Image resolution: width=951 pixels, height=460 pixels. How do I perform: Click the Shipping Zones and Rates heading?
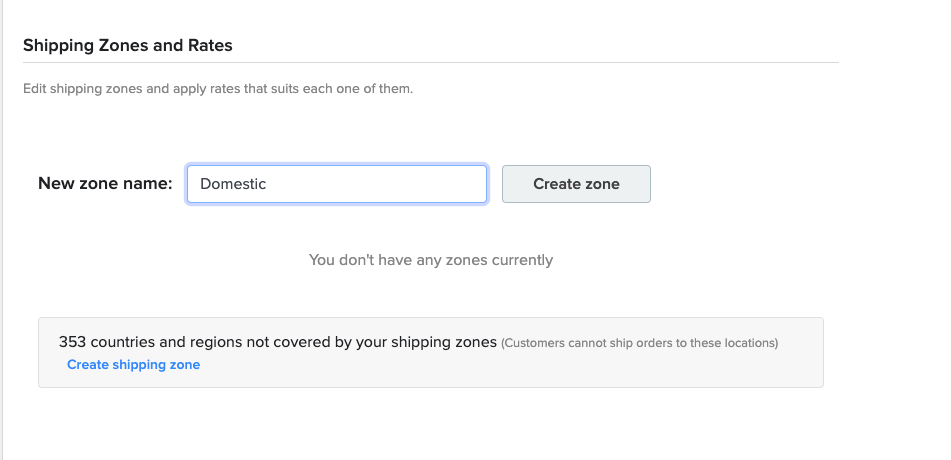(127, 46)
